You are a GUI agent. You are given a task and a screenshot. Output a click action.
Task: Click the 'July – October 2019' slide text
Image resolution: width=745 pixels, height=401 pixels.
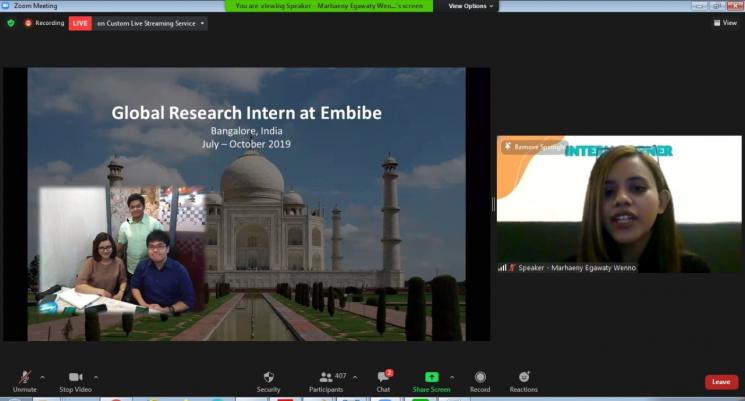(246, 144)
